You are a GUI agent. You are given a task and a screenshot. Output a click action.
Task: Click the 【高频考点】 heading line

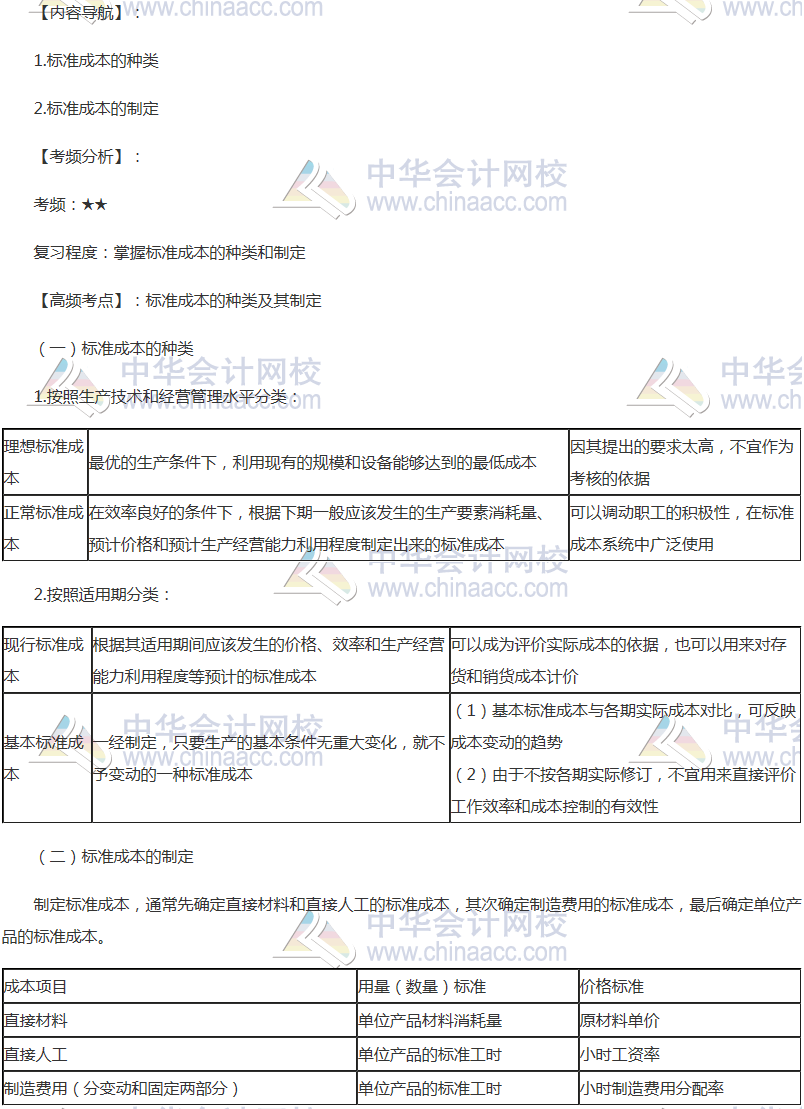pyautogui.click(x=178, y=300)
